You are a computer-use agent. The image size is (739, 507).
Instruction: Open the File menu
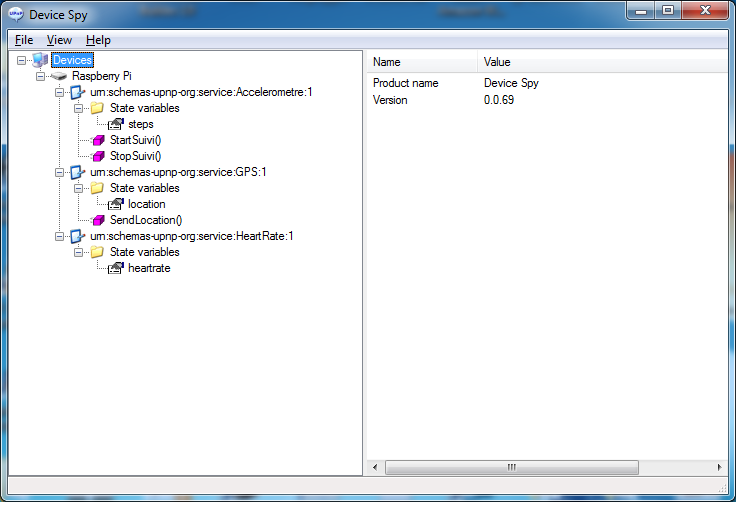click(24, 40)
